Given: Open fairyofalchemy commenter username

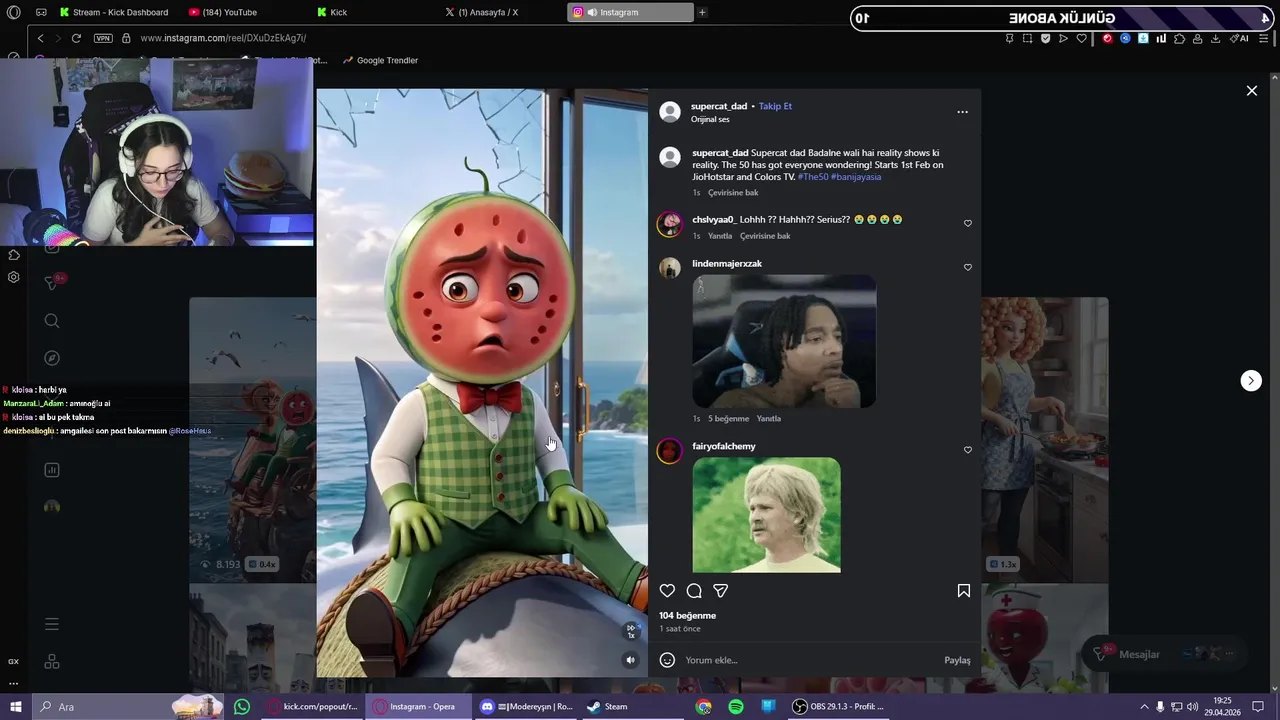Looking at the screenshot, I should [x=724, y=446].
